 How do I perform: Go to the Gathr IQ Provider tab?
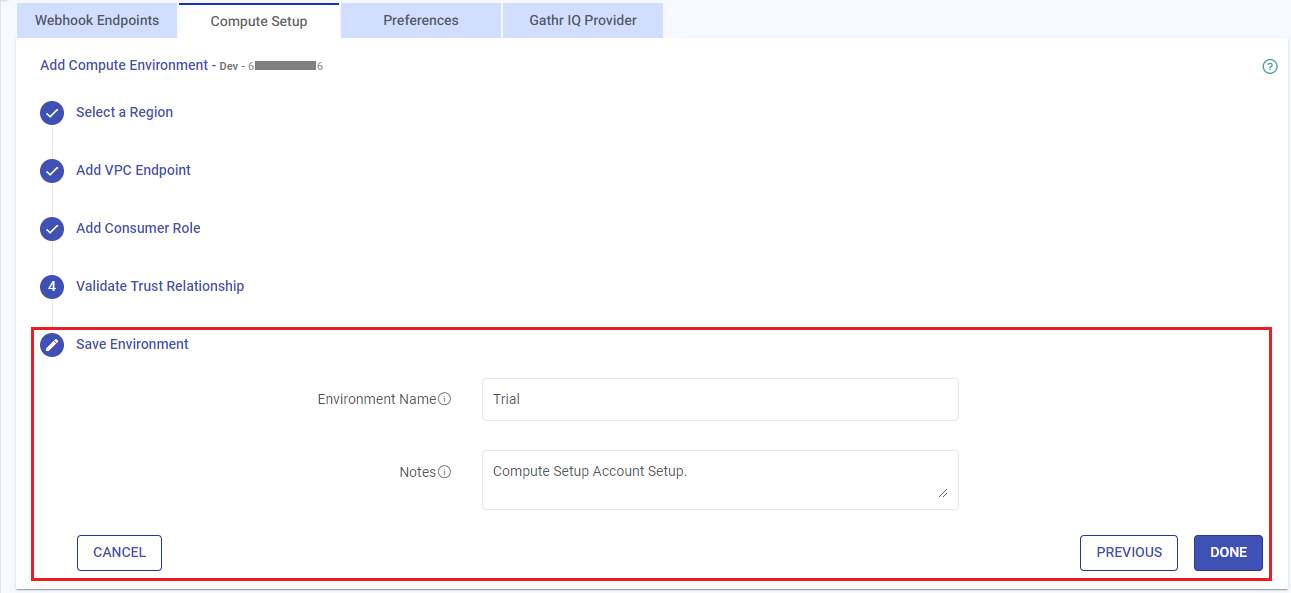click(582, 20)
